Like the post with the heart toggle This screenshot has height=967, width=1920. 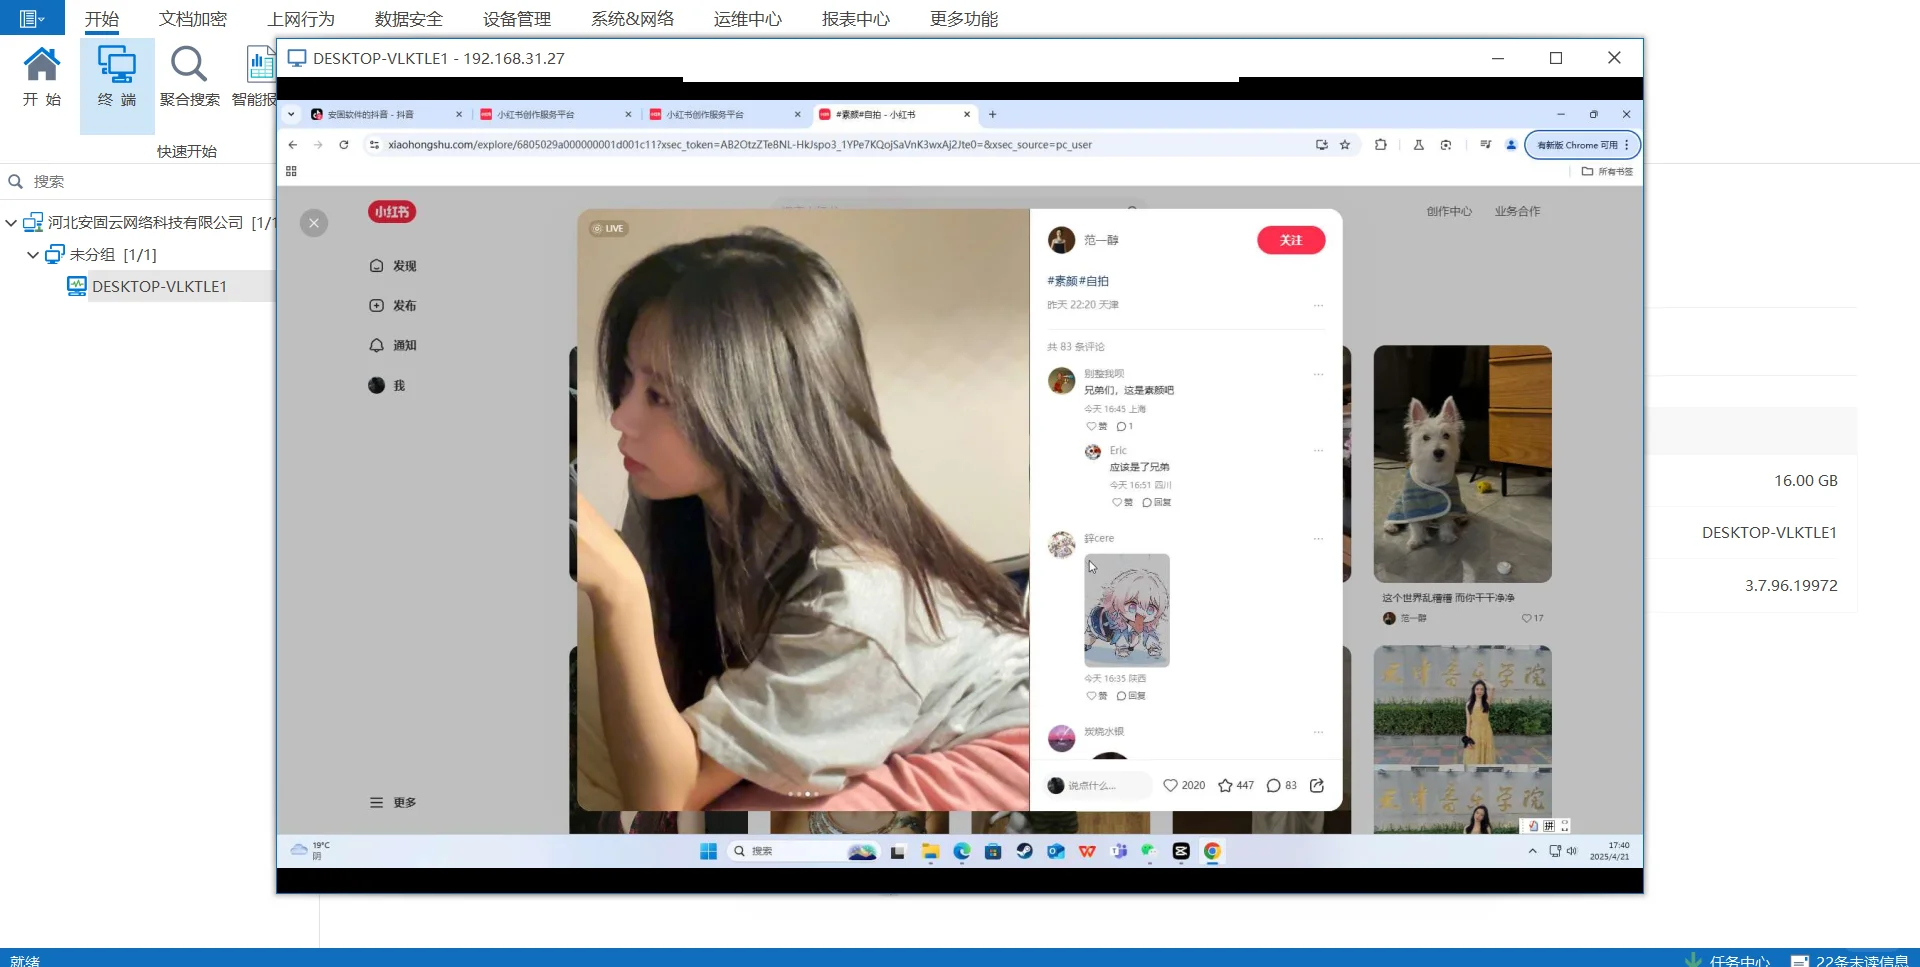coord(1170,785)
